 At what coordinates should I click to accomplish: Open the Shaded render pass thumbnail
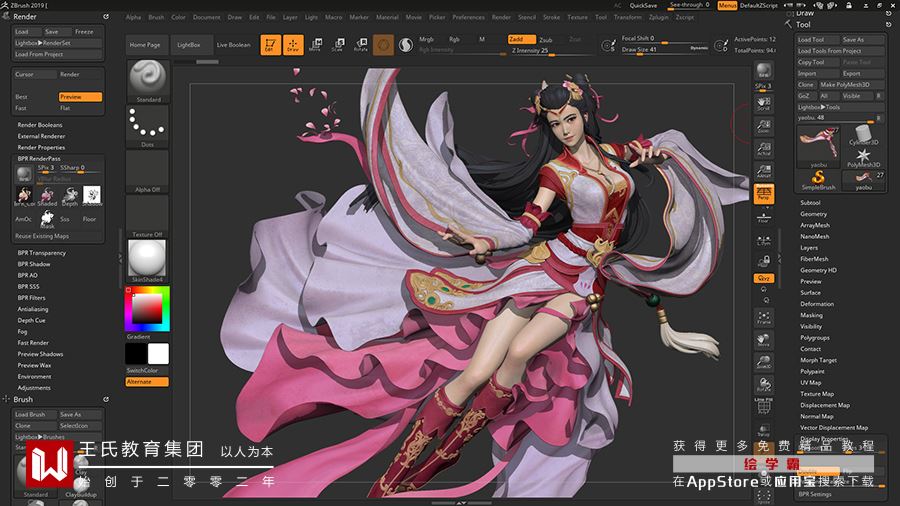click(47, 196)
